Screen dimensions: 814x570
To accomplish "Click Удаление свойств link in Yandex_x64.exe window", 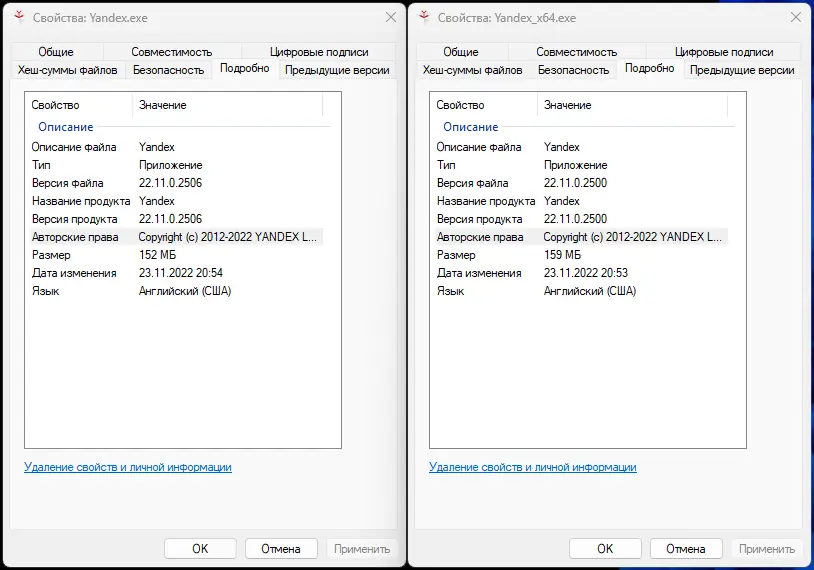I will (532, 467).
